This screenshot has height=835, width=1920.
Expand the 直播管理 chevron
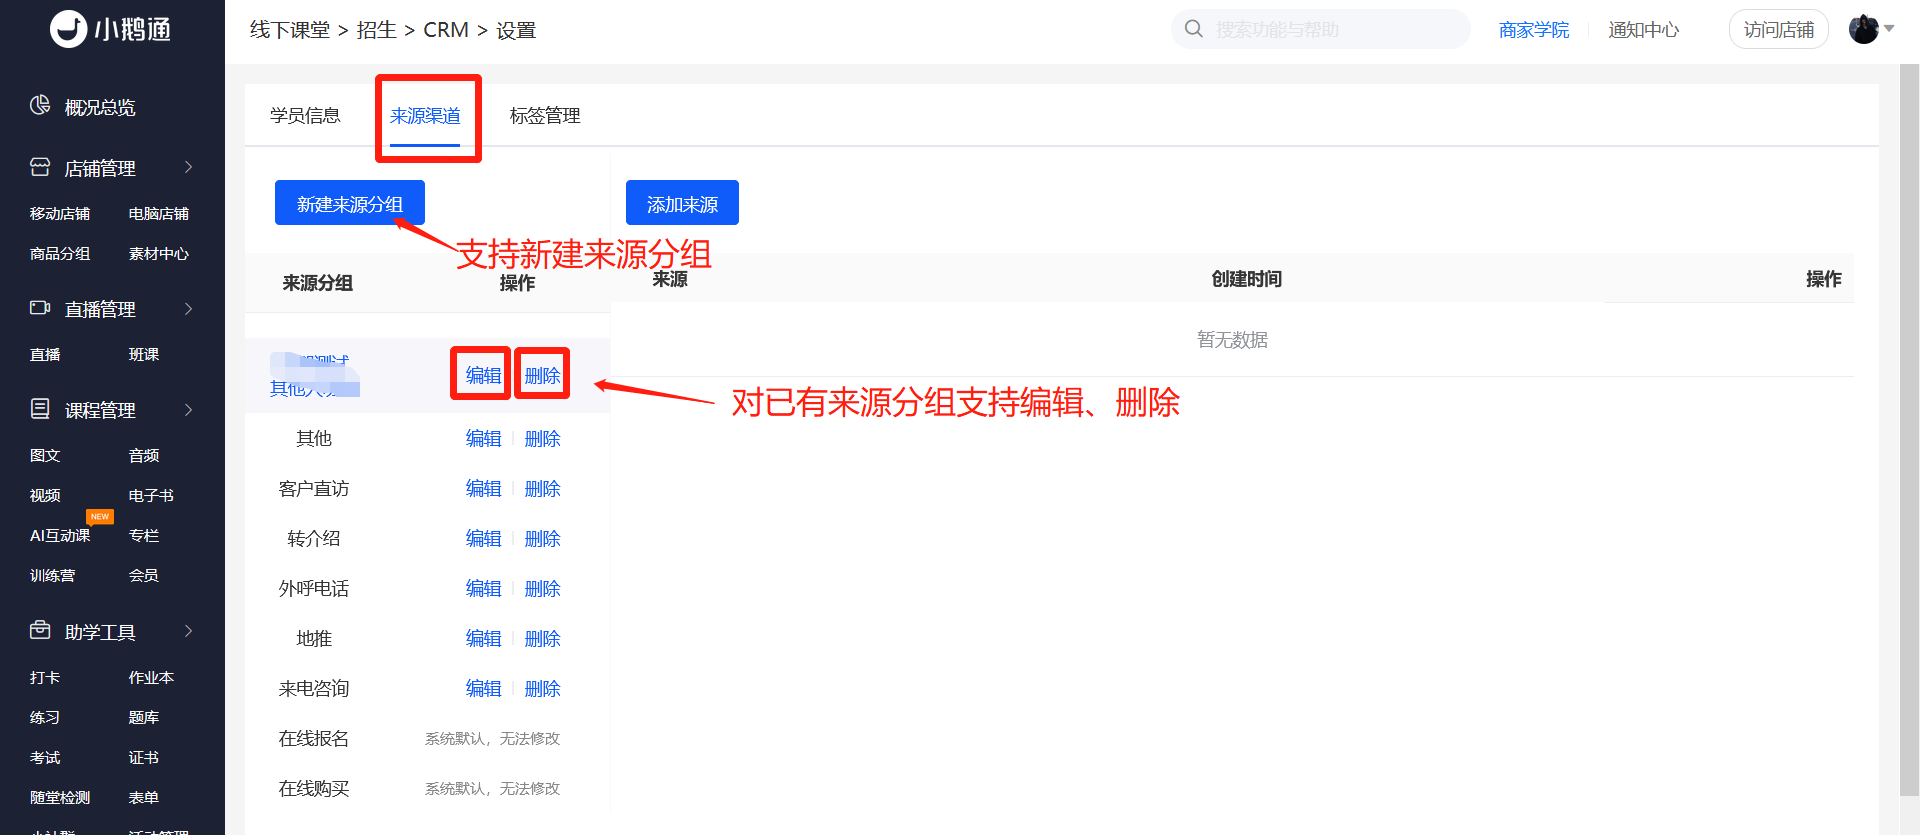click(x=188, y=309)
